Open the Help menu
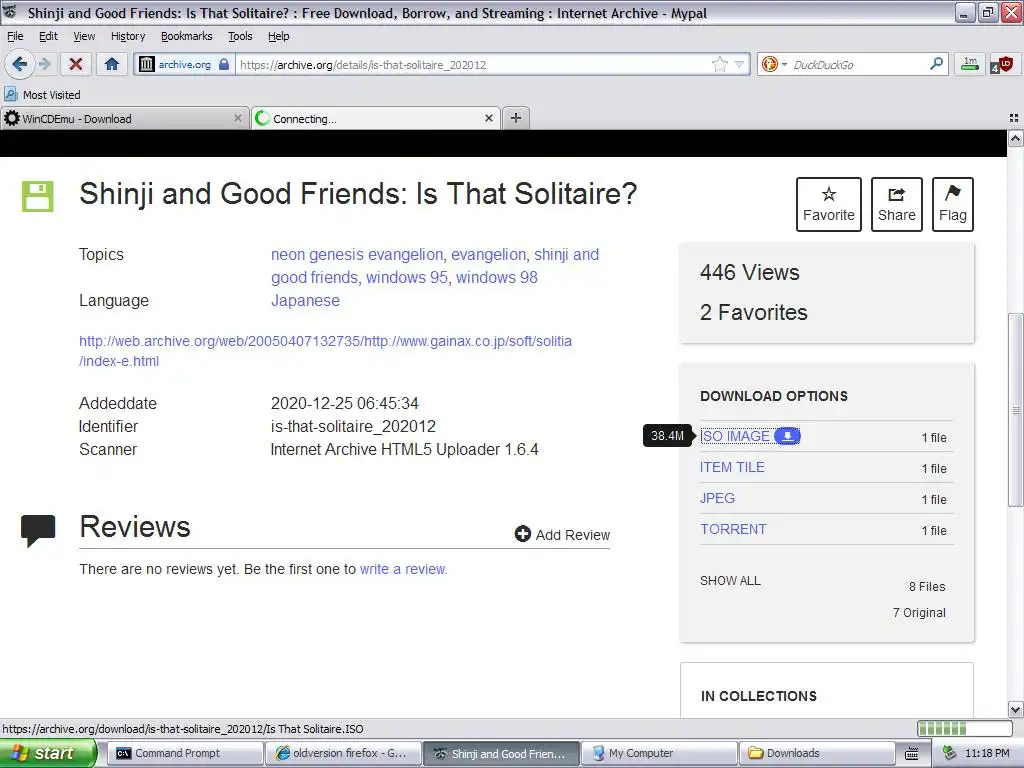Viewport: 1024px width, 768px height. 279,36
